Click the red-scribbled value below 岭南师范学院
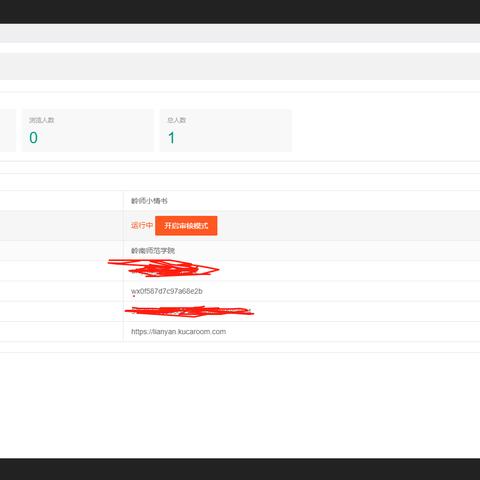Screen dimensions: 480x480 point(163,268)
